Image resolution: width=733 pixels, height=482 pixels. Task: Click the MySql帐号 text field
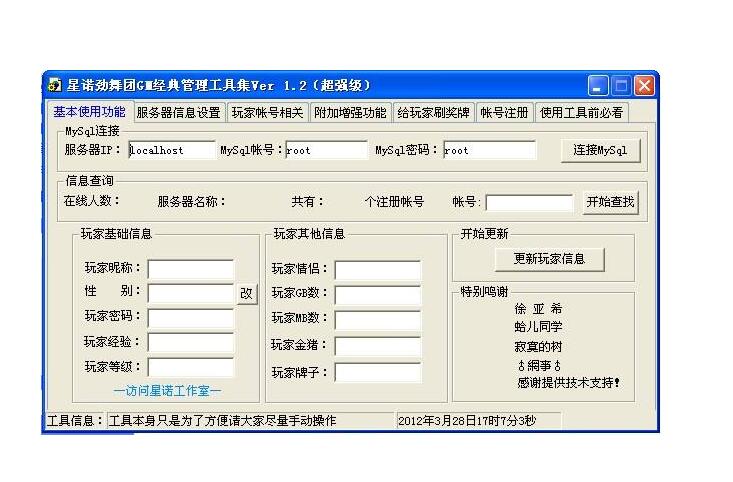tap(326, 151)
